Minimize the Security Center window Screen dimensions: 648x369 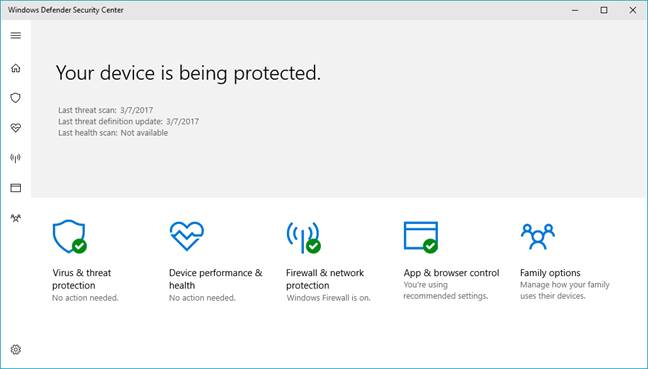[575, 10]
